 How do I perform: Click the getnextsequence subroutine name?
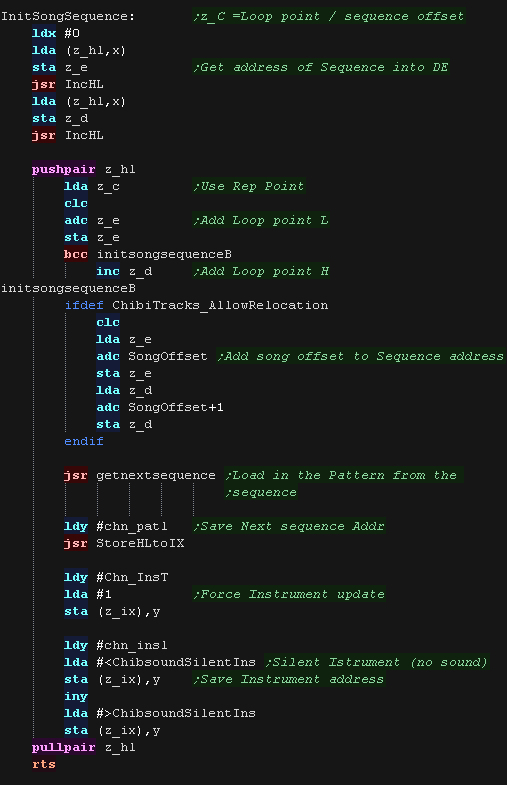(156, 475)
